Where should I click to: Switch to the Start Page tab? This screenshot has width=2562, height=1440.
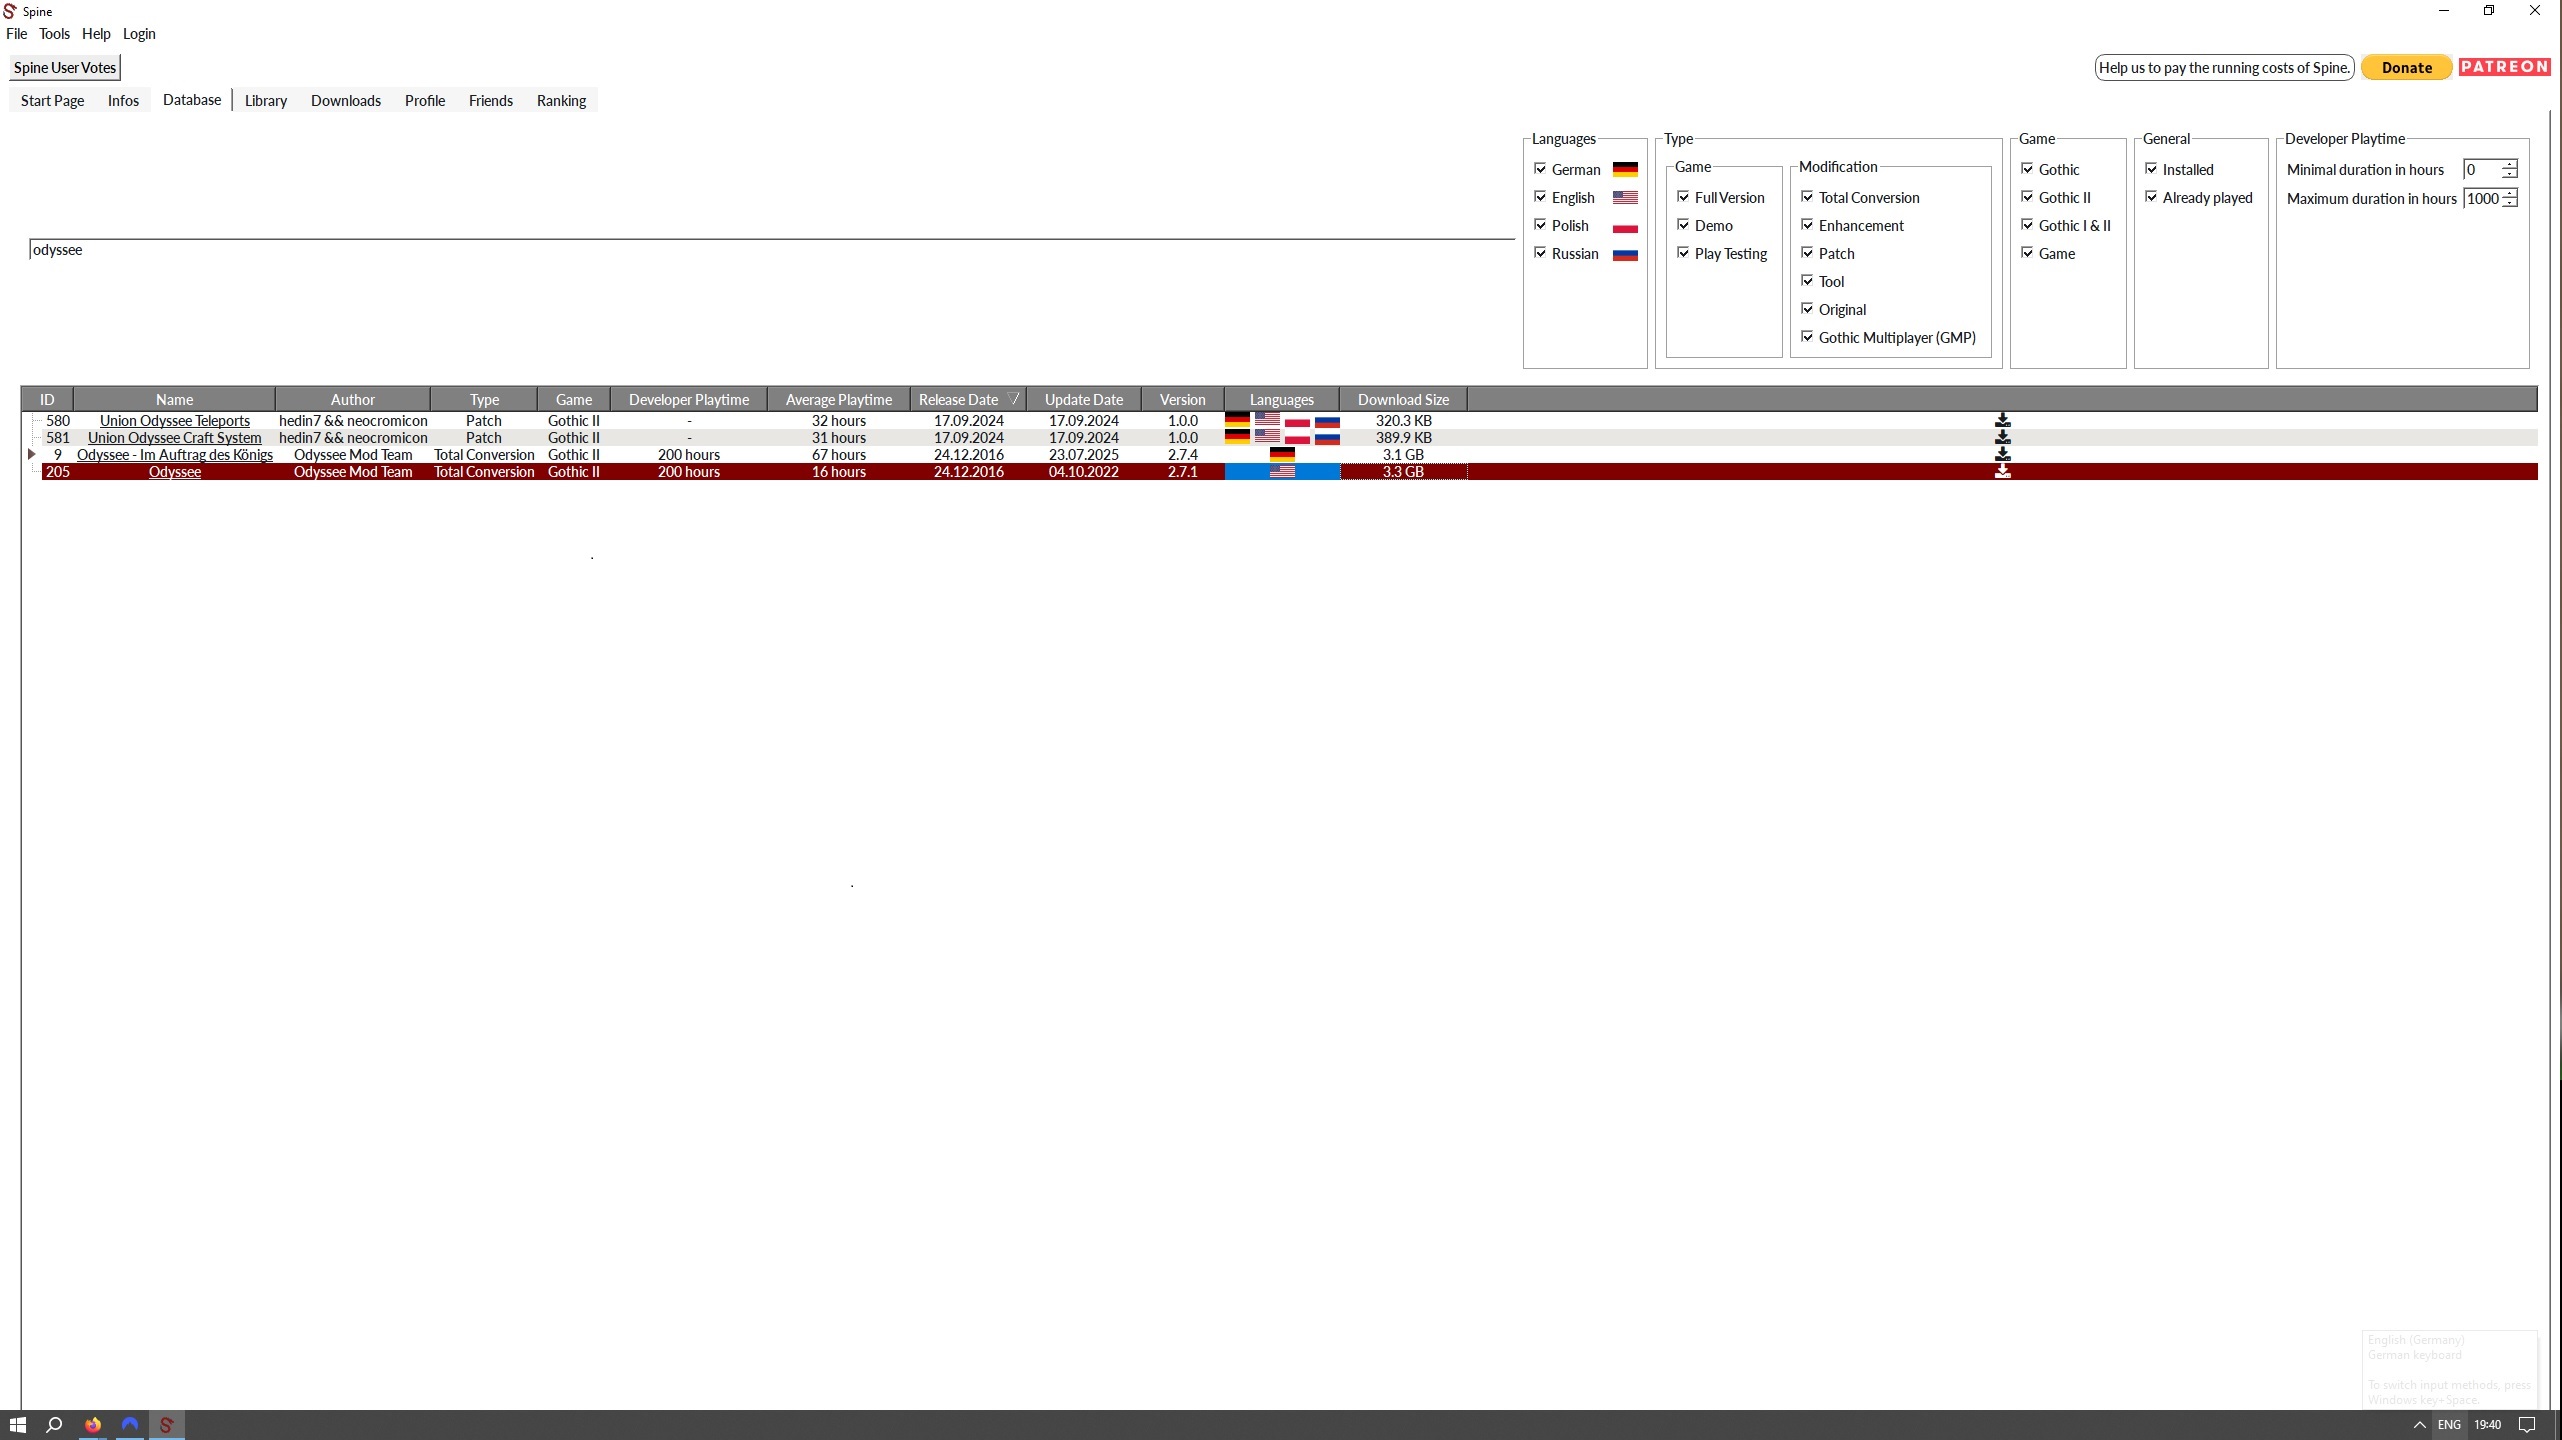(x=52, y=100)
